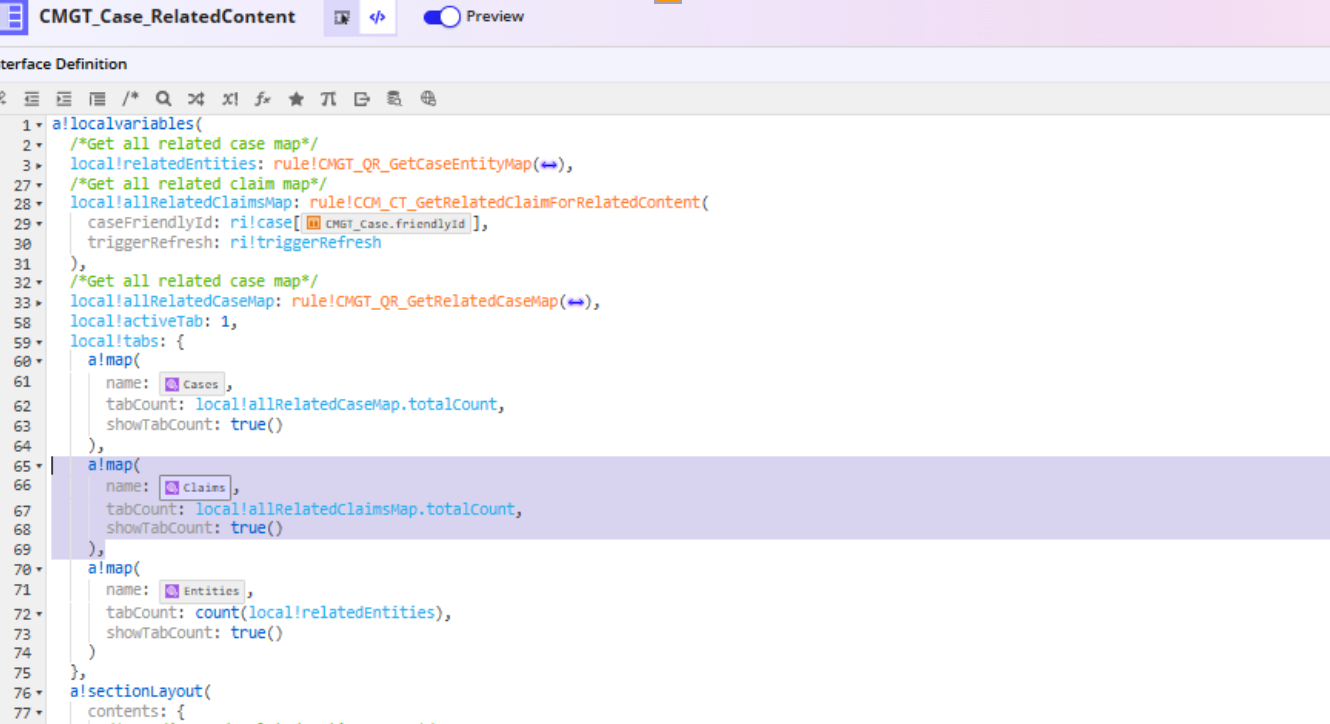The width and height of the screenshot is (1330, 724).
Task: Click the star toolbar icon
Action: tap(296, 99)
